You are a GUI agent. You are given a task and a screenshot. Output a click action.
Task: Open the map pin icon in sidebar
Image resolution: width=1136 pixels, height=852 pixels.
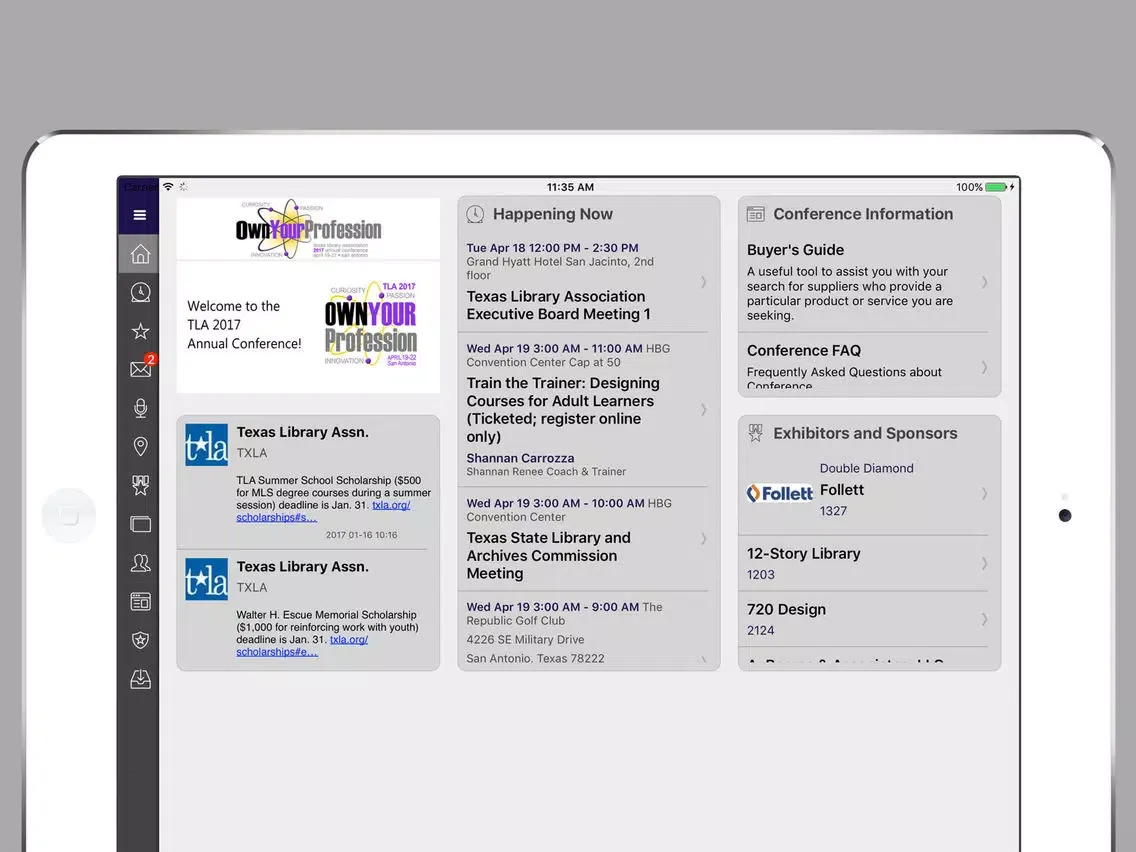(x=141, y=446)
